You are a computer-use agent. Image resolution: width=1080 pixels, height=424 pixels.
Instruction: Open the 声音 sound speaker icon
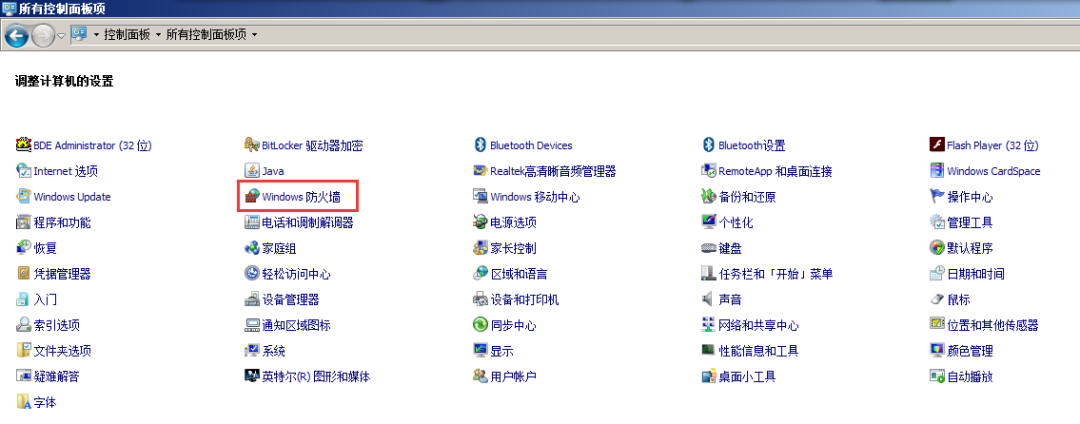709,300
